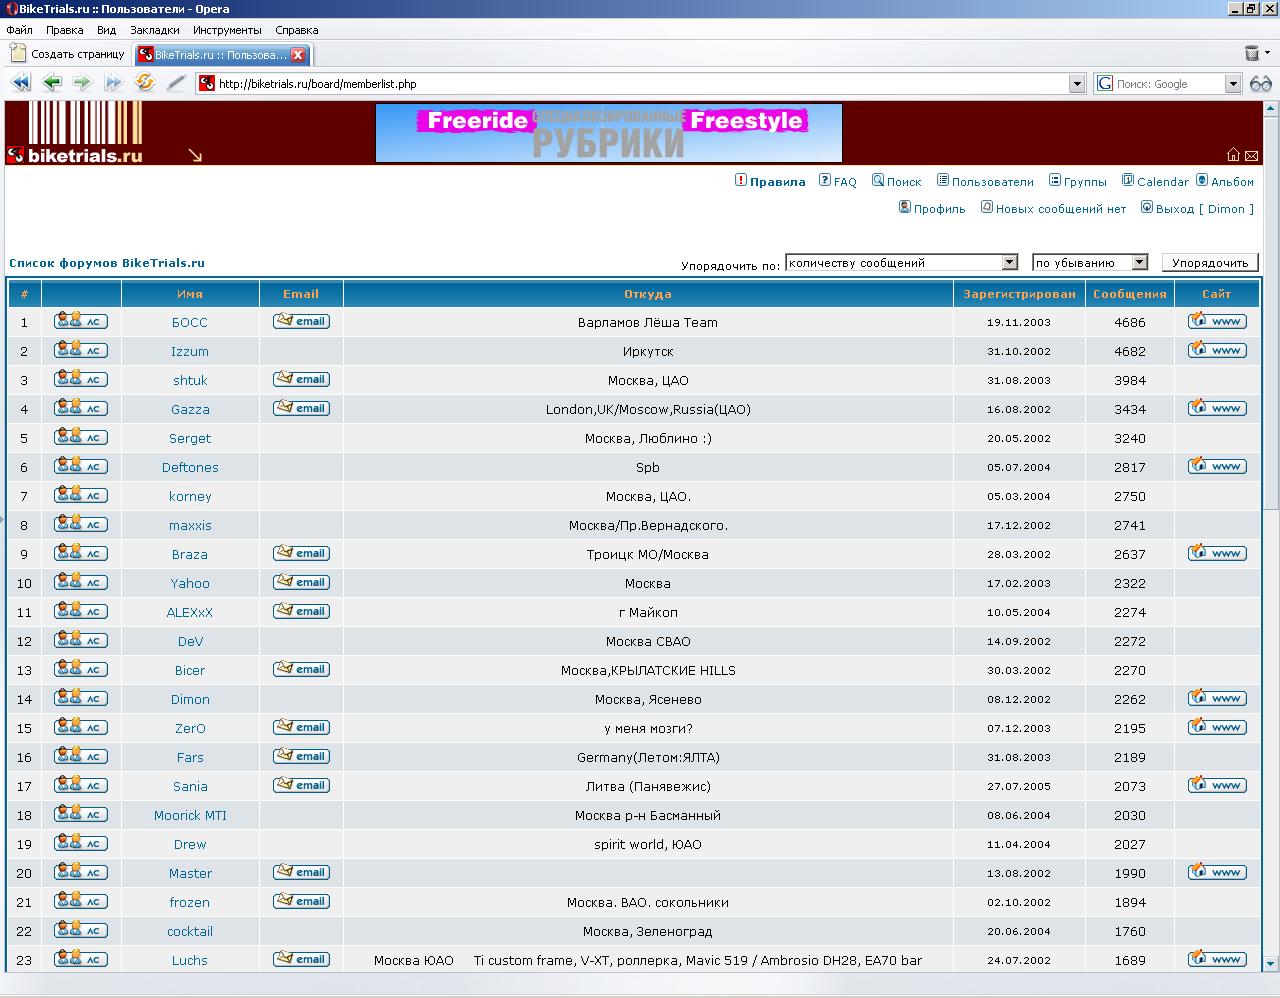Click the Rewind navigation icon
This screenshot has width=1280, height=998.
[x=20, y=83]
